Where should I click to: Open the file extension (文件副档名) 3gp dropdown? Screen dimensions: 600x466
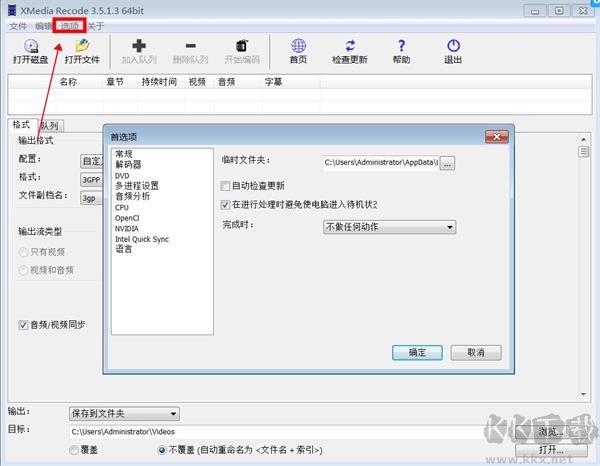tap(92, 198)
